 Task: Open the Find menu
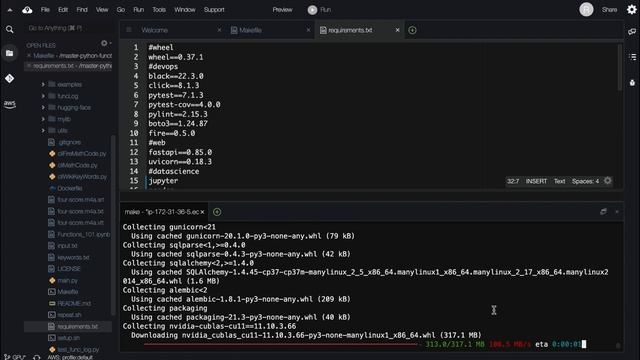point(82,10)
